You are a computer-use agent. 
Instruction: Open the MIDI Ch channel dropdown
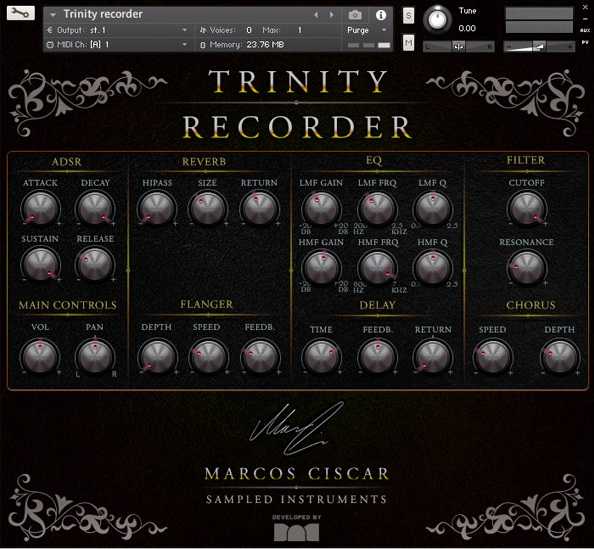coord(117,44)
